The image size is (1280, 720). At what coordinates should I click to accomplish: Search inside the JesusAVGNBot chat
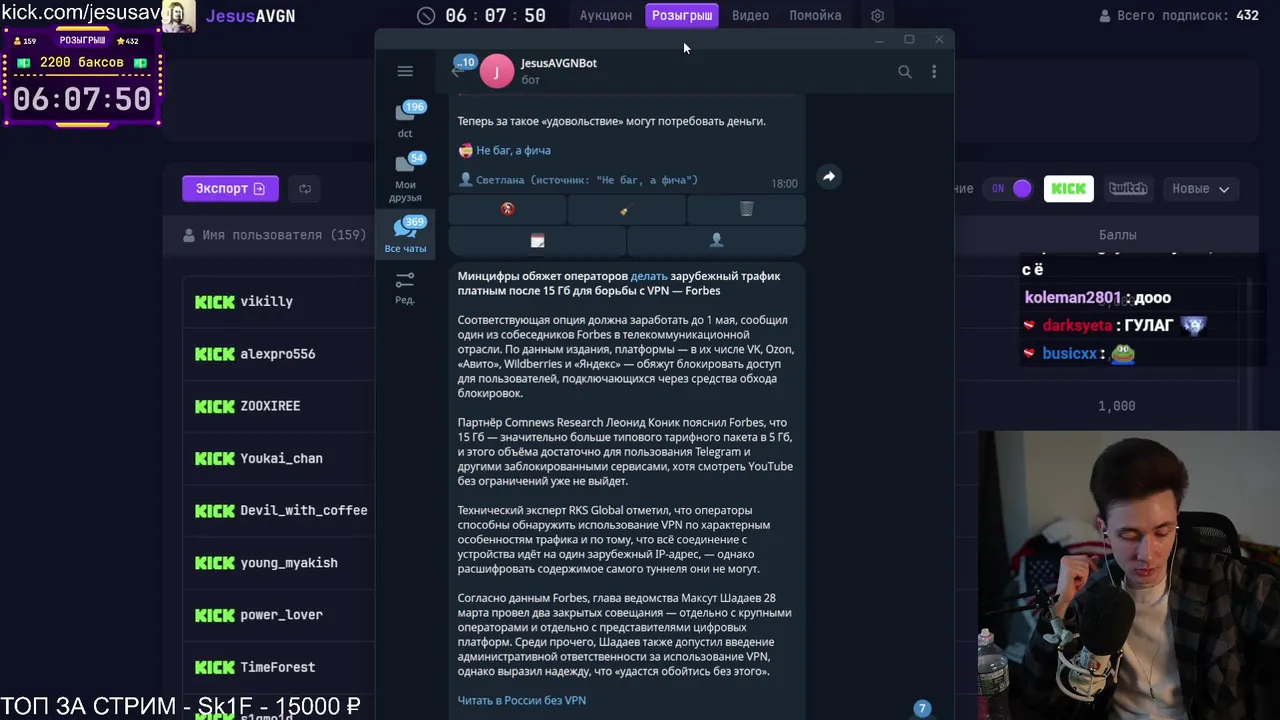(905, 72)
